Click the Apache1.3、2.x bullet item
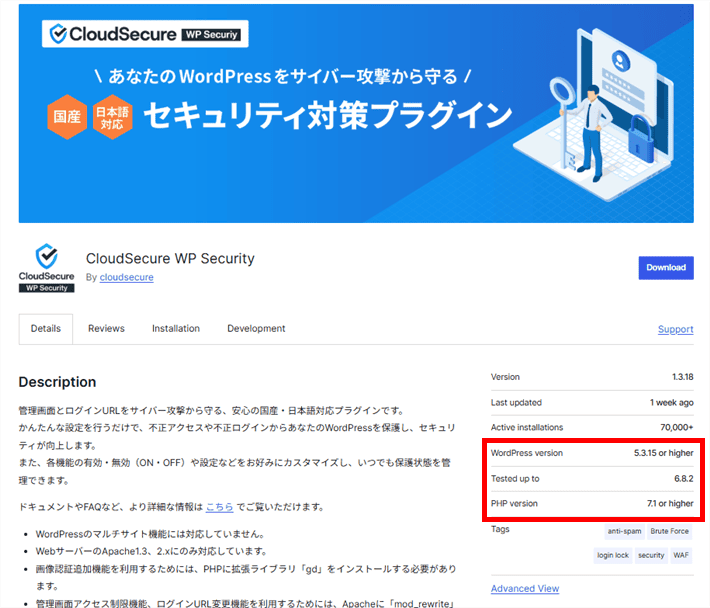Screen dimensions: 710x608 click(151, 551)
